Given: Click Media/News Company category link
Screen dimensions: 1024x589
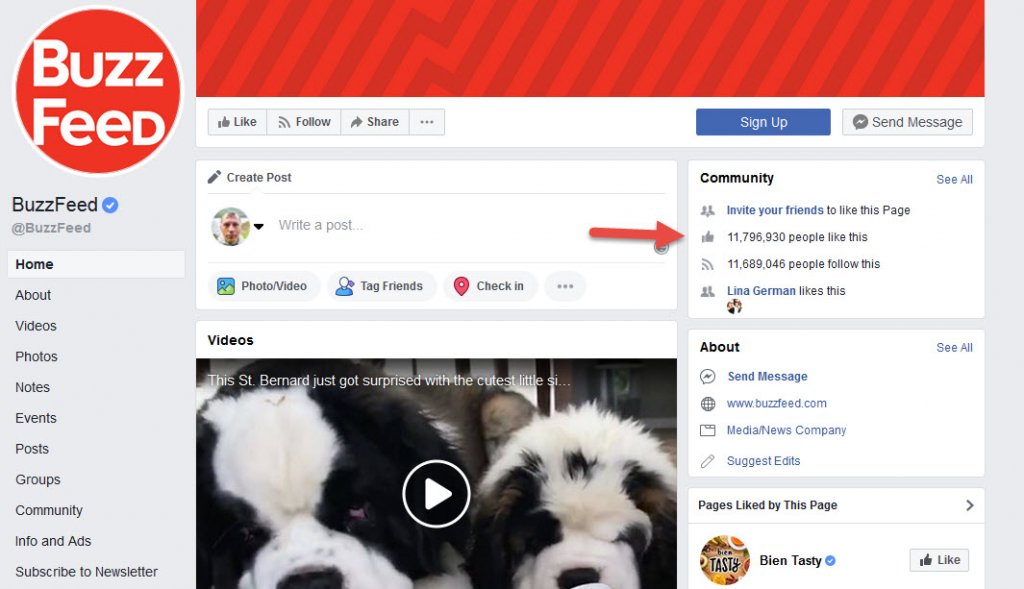Looking at the screenshot, I should click(x=786, y=430).
